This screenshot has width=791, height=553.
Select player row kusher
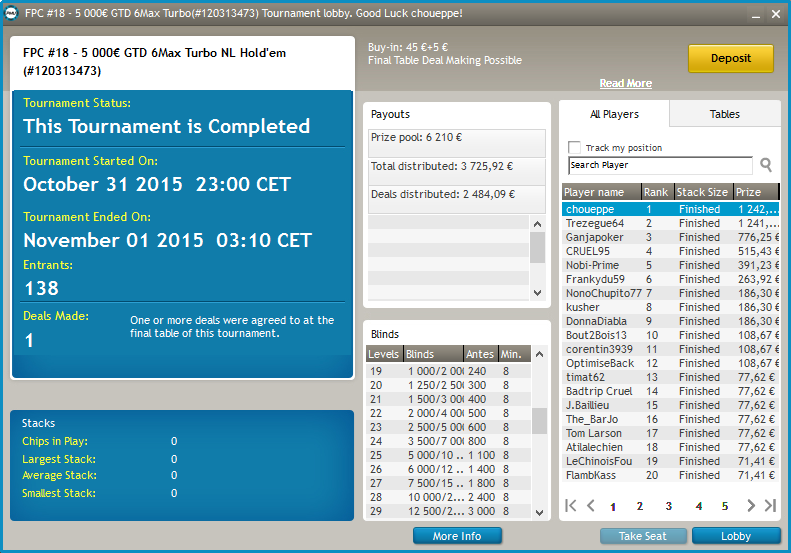[670, 307]
